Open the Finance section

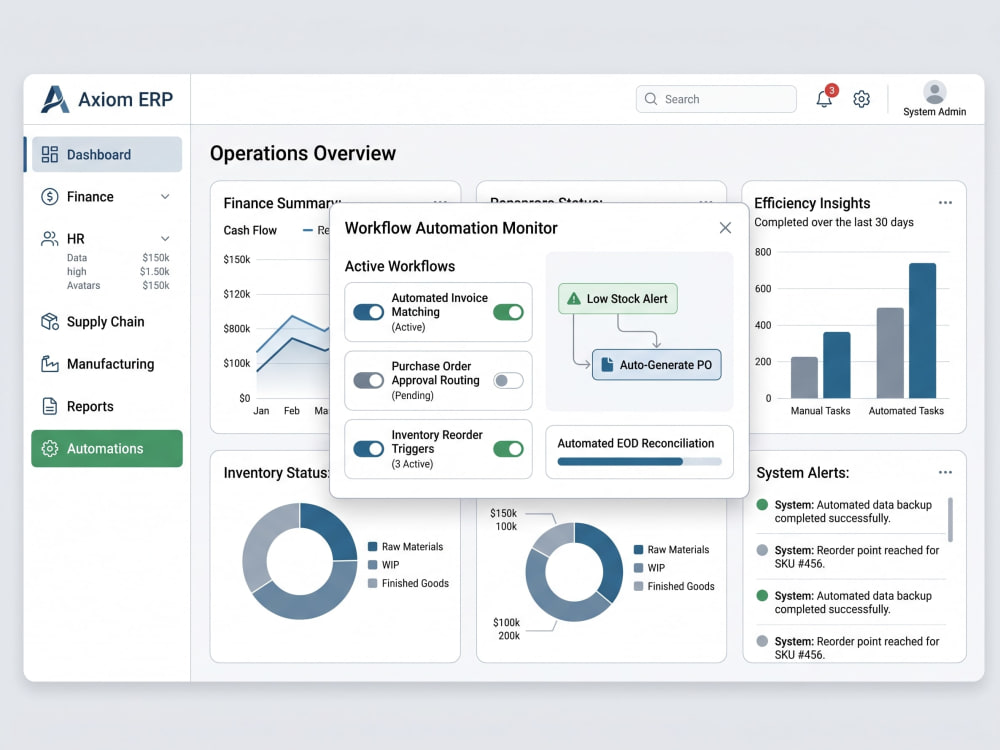[107, 196]
